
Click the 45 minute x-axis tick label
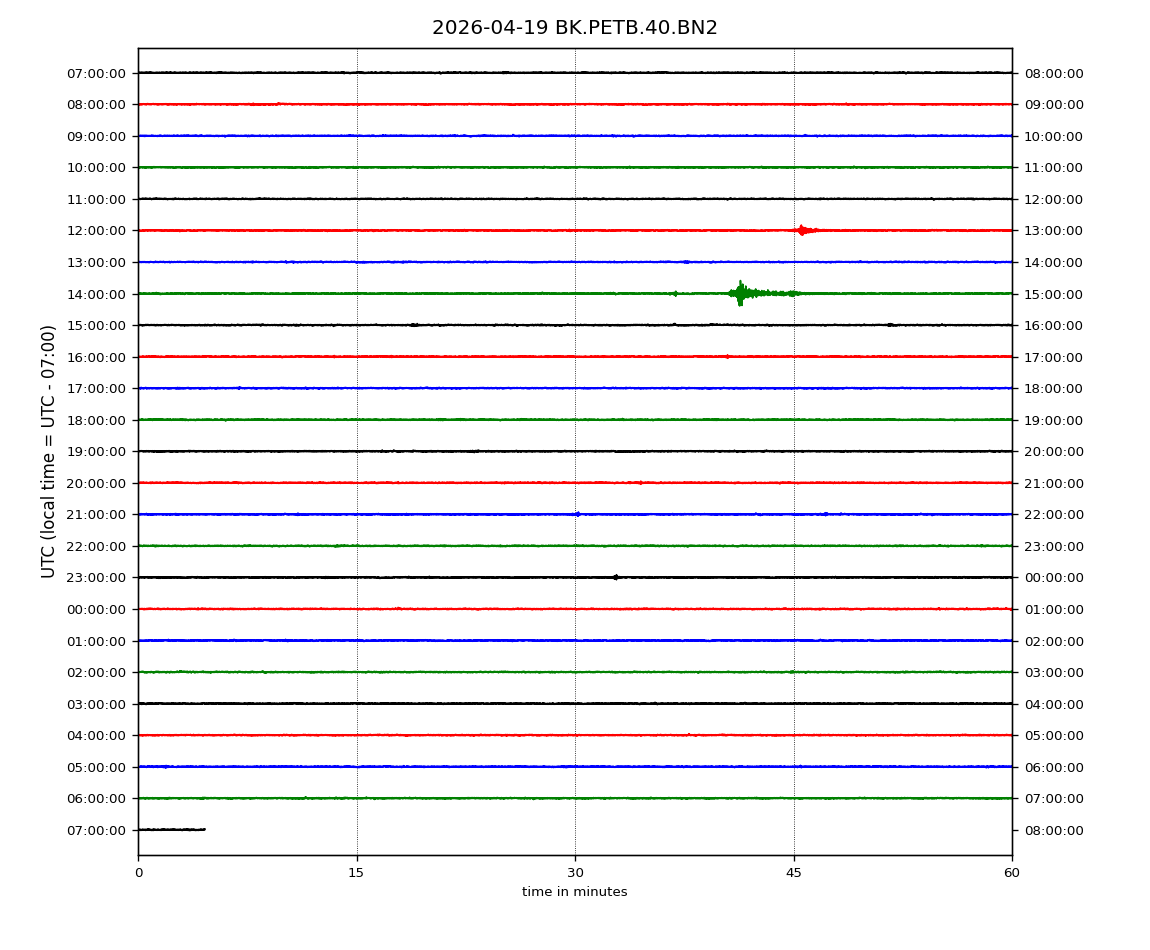(x=794, y=873)
